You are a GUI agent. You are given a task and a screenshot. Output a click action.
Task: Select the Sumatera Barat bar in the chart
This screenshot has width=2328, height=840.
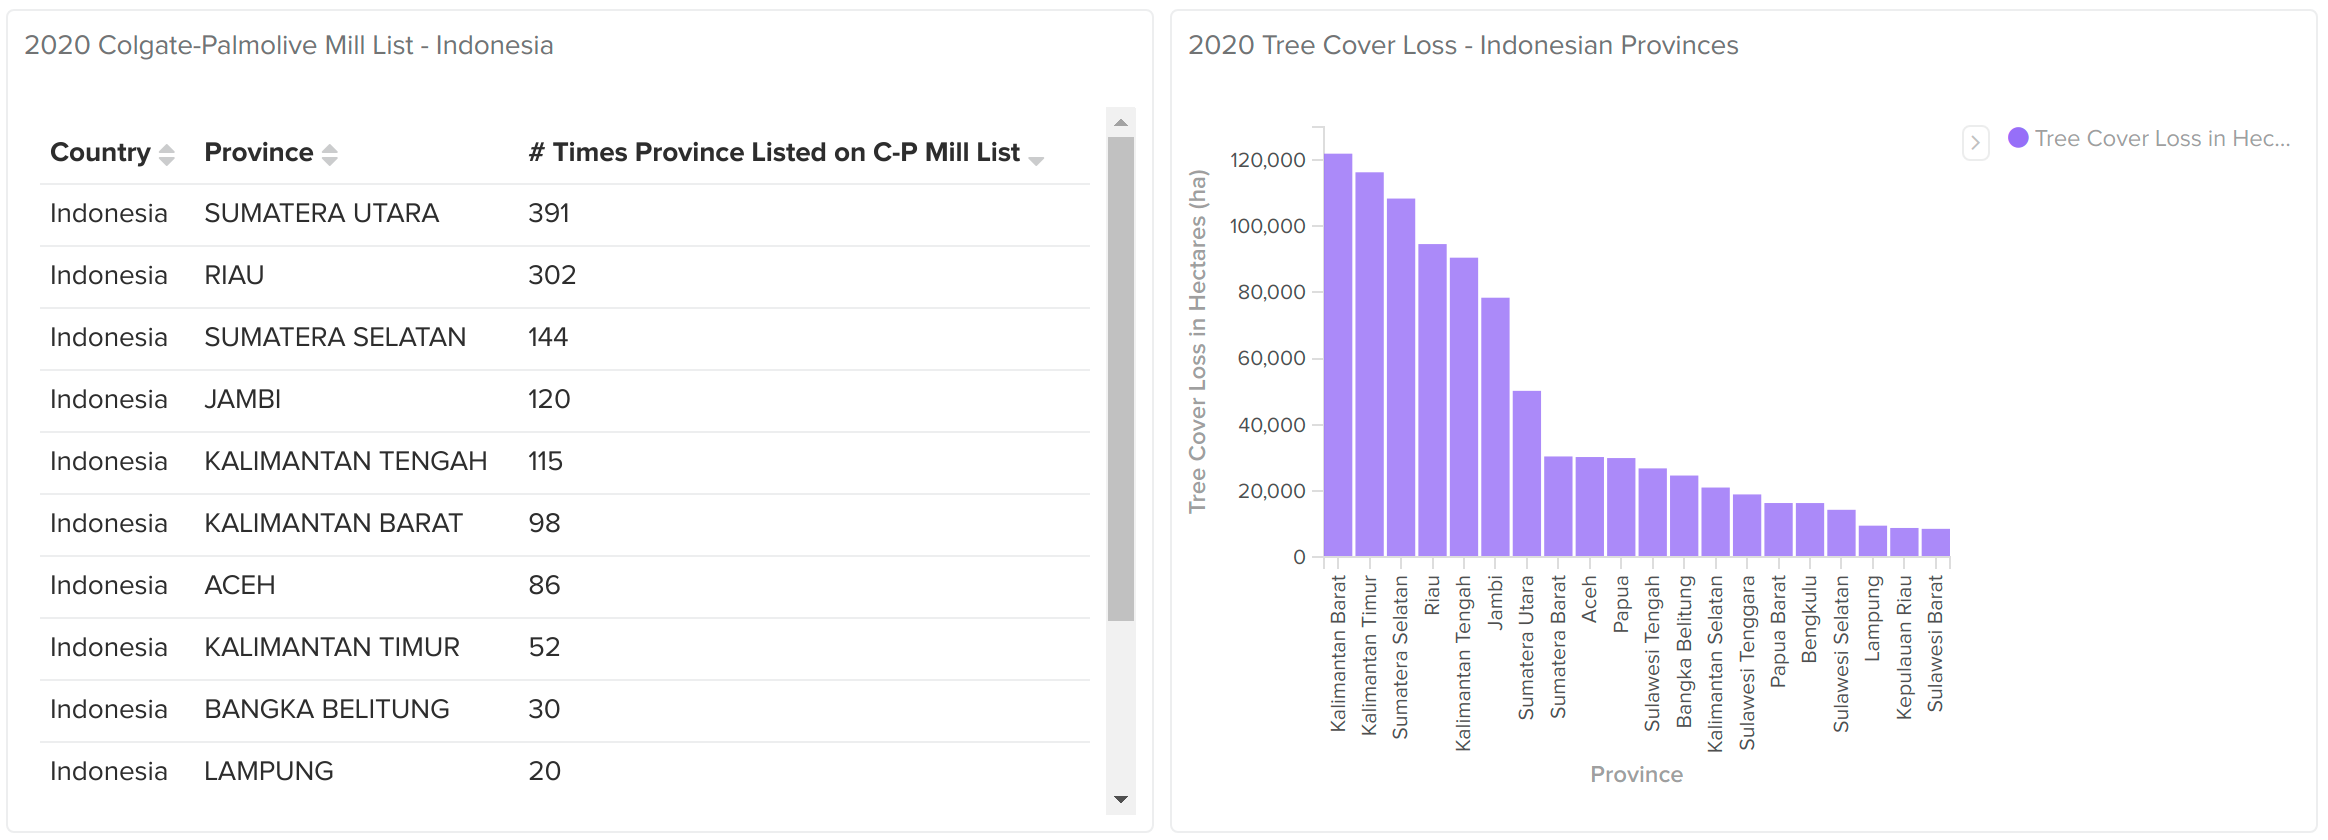1558,507
